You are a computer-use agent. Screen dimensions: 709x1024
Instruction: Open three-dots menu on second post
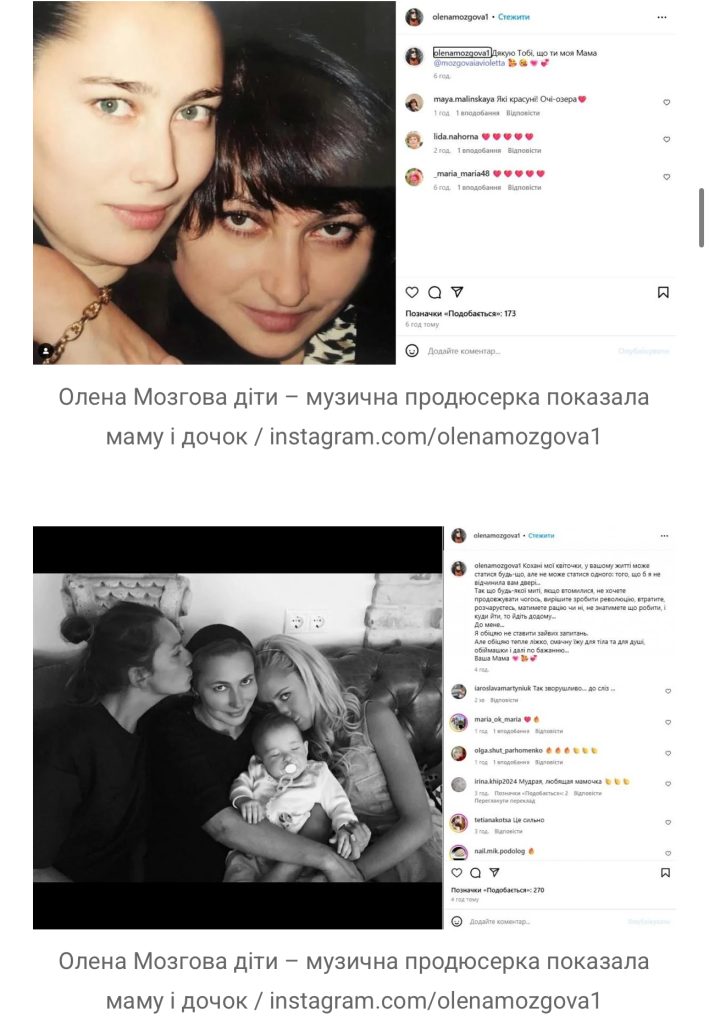[664, 536]
